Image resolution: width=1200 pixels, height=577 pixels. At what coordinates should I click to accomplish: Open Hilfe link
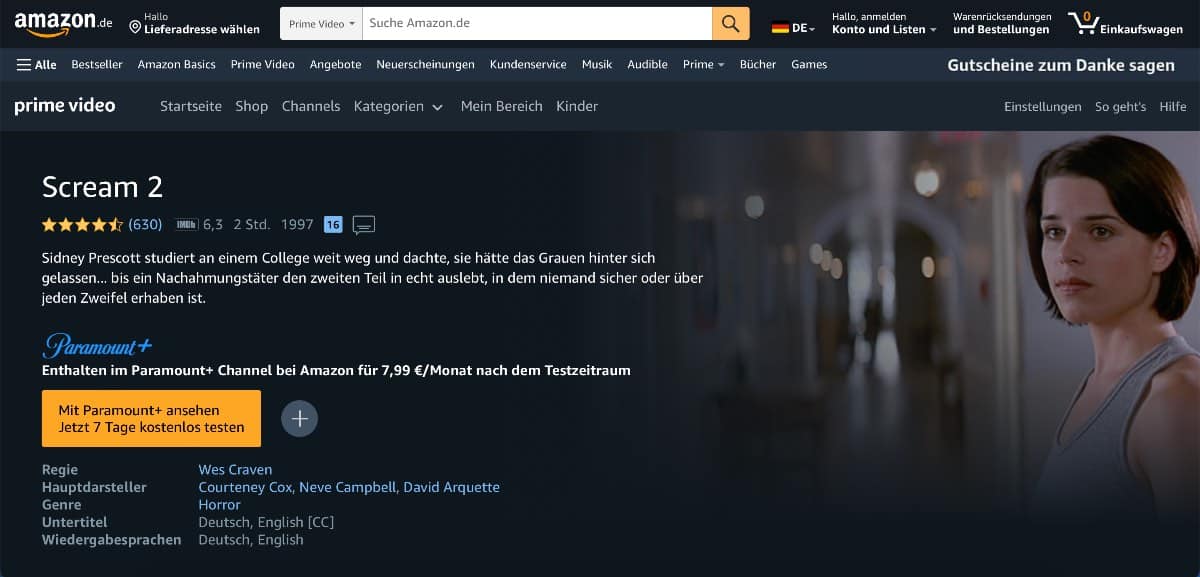(1173, 107)
